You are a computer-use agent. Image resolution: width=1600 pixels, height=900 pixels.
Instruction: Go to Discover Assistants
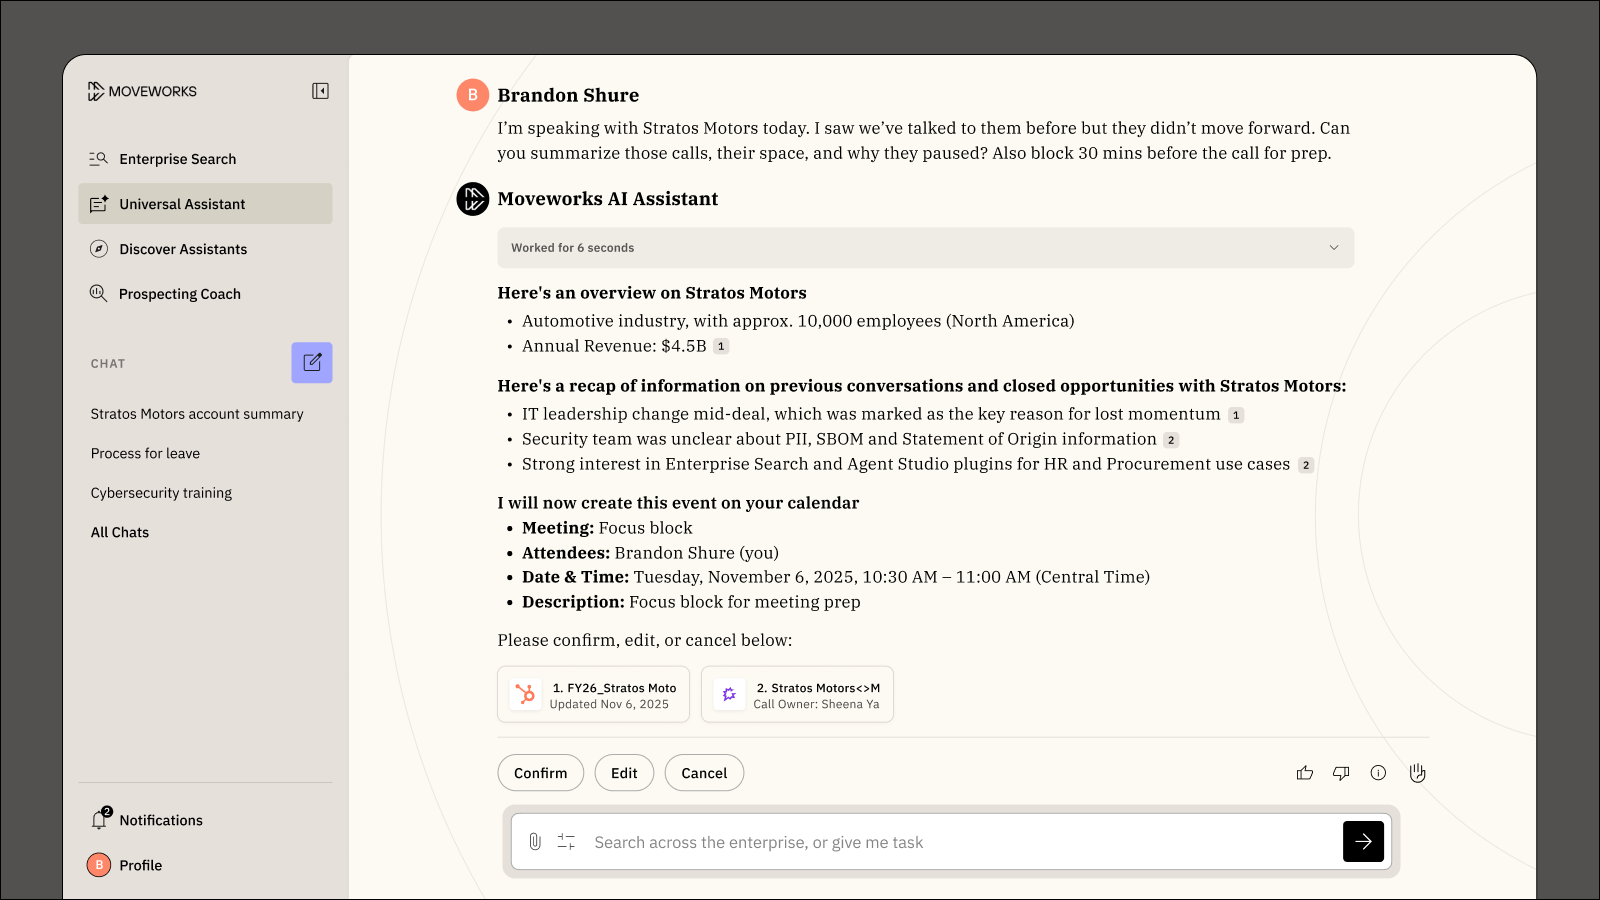click(182, 249)
